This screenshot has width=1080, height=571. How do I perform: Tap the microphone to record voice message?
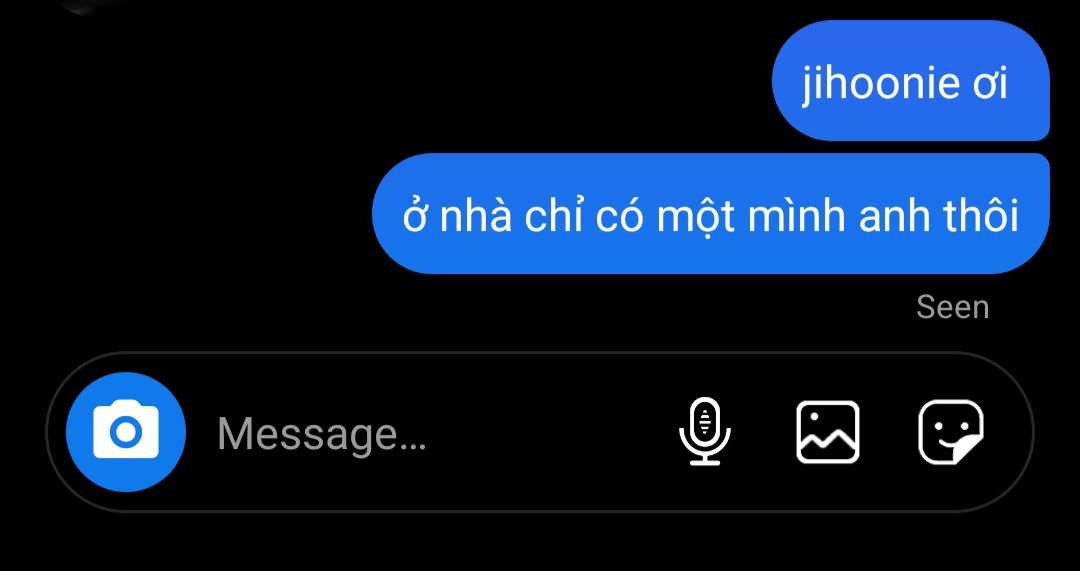click(705, 432)
